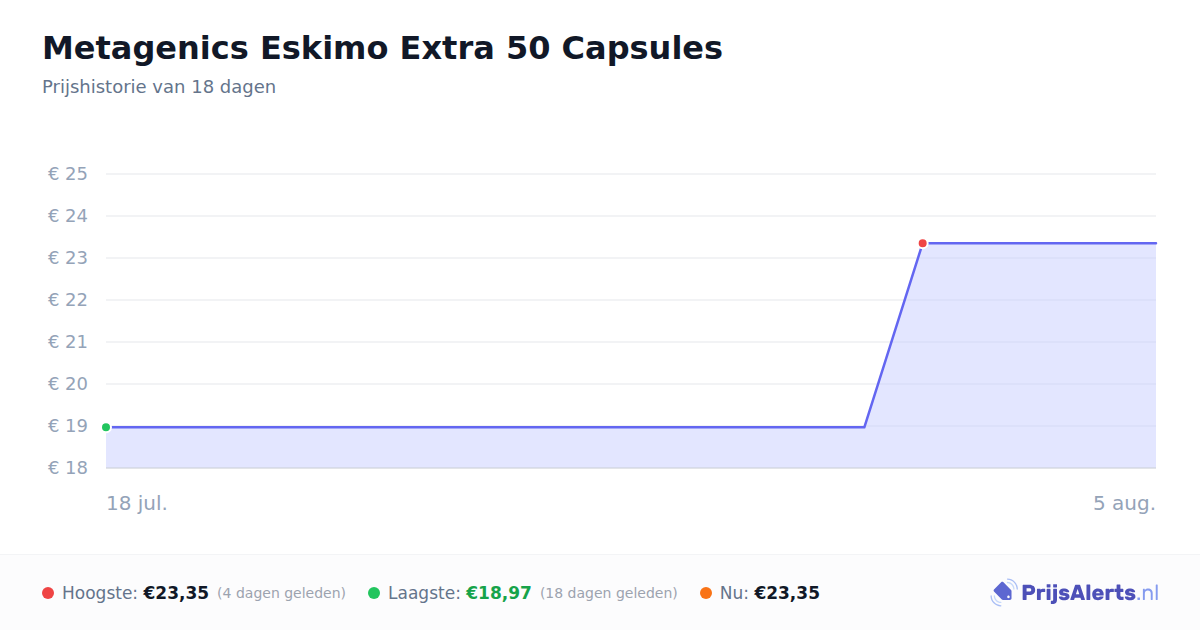The width and height of the screenshot is (1200, 630).
Task: Click the green dot beside Laagste
Action: 374,593
